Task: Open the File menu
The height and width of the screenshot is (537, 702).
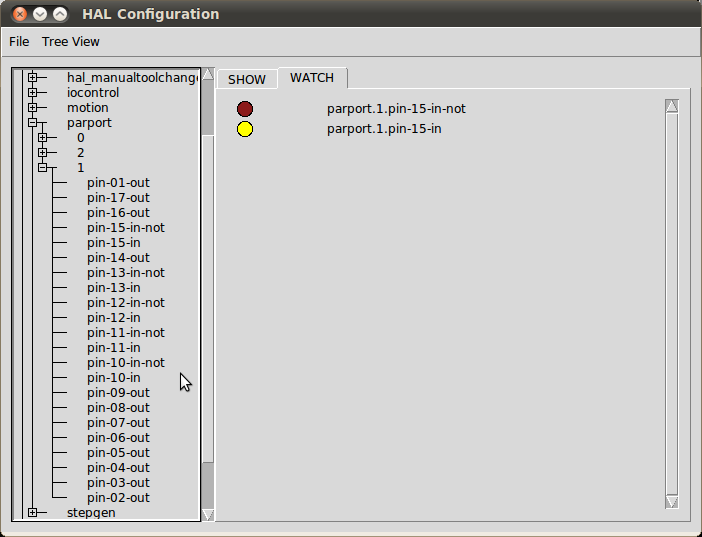Action: pyautogui.click(x=19, y=42)
